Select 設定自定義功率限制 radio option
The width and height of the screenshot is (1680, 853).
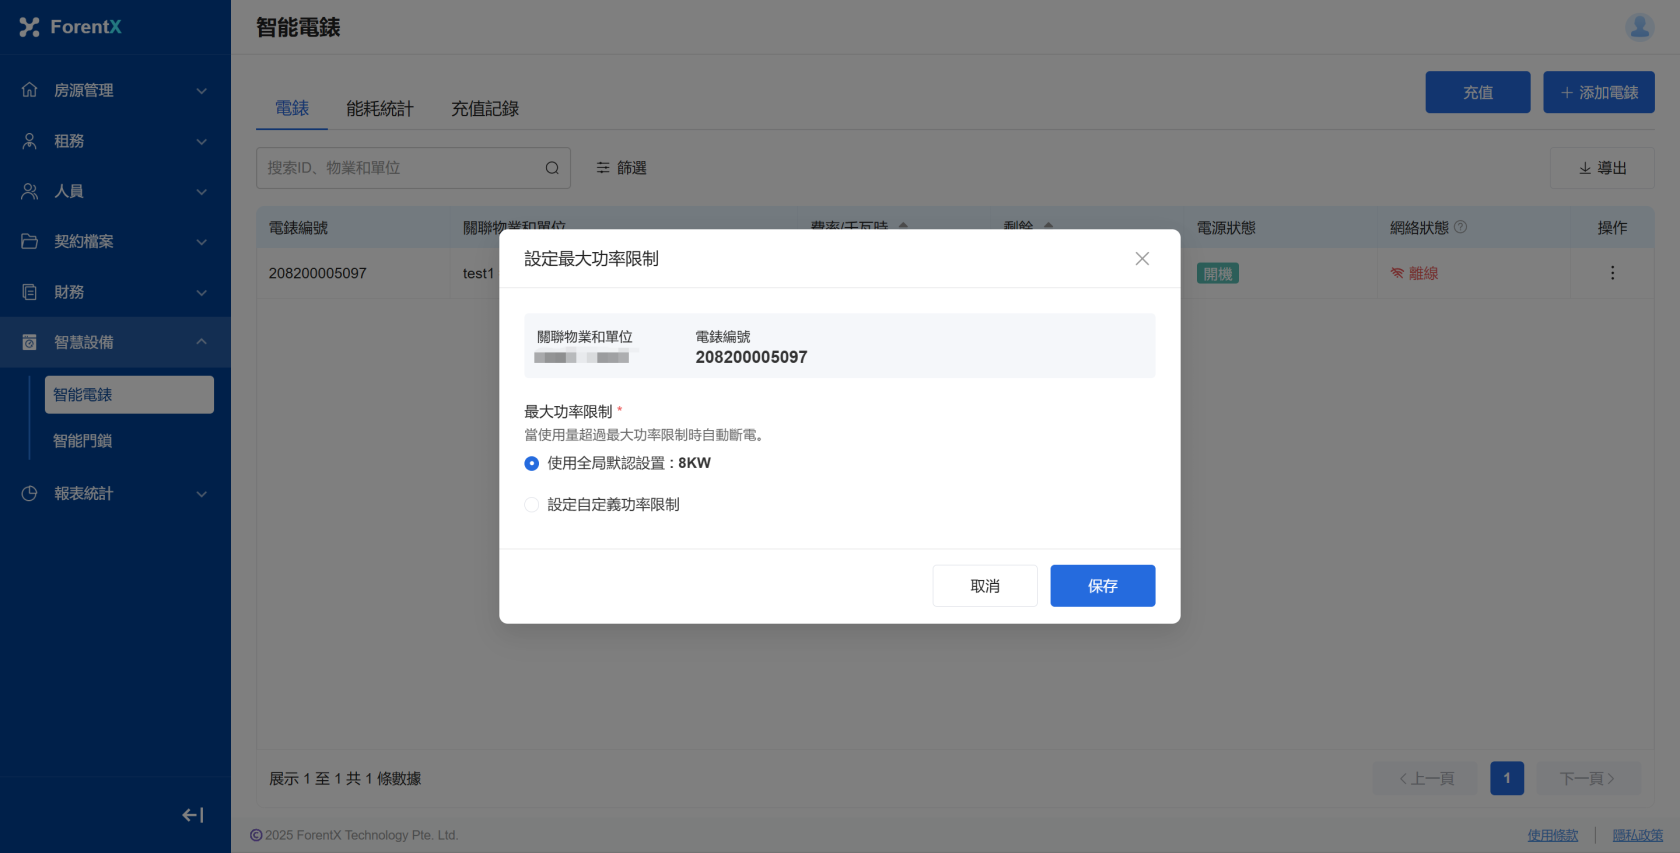(532, 505)
